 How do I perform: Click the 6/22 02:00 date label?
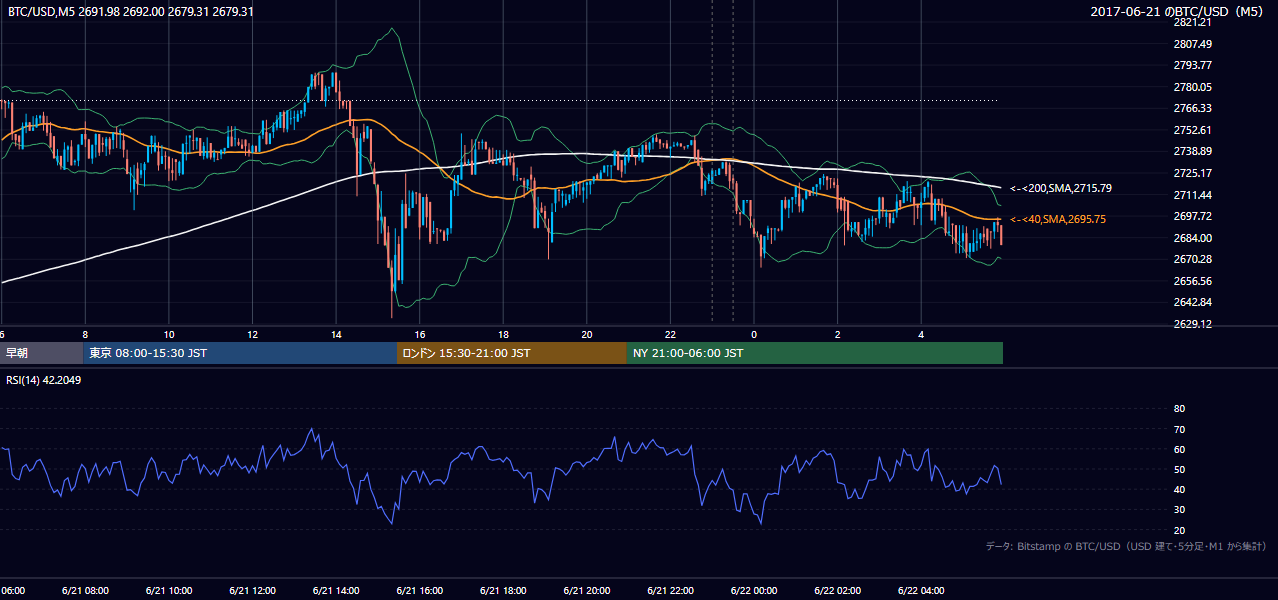[x=837, y=590]
